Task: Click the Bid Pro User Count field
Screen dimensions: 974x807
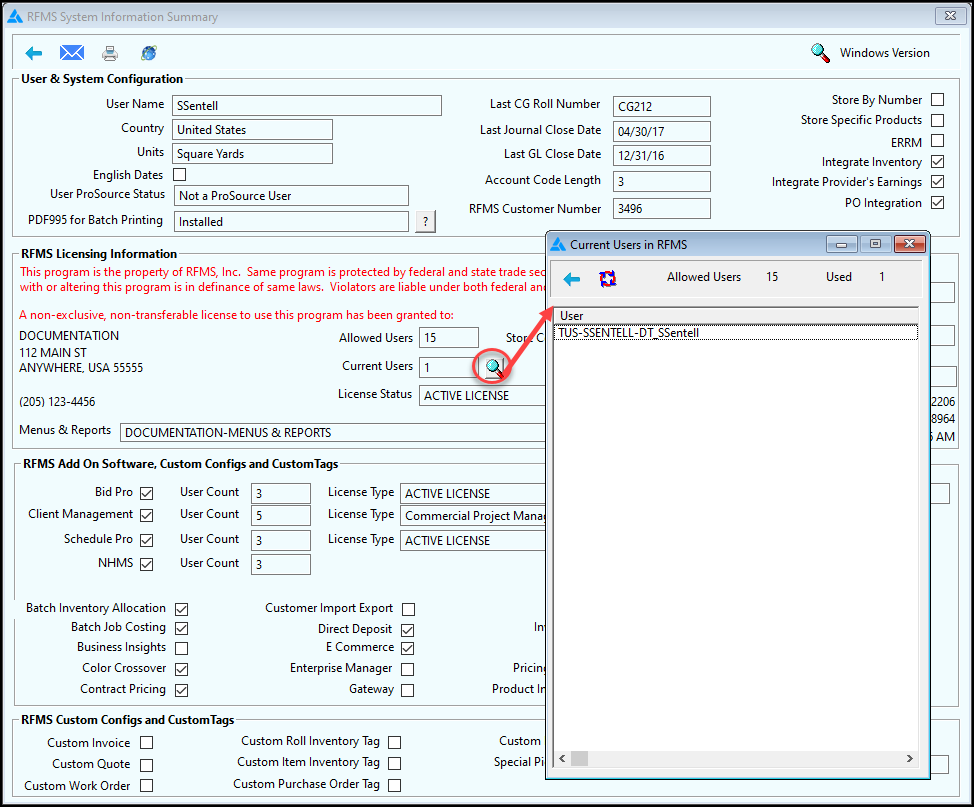Action: click(281, 493)
